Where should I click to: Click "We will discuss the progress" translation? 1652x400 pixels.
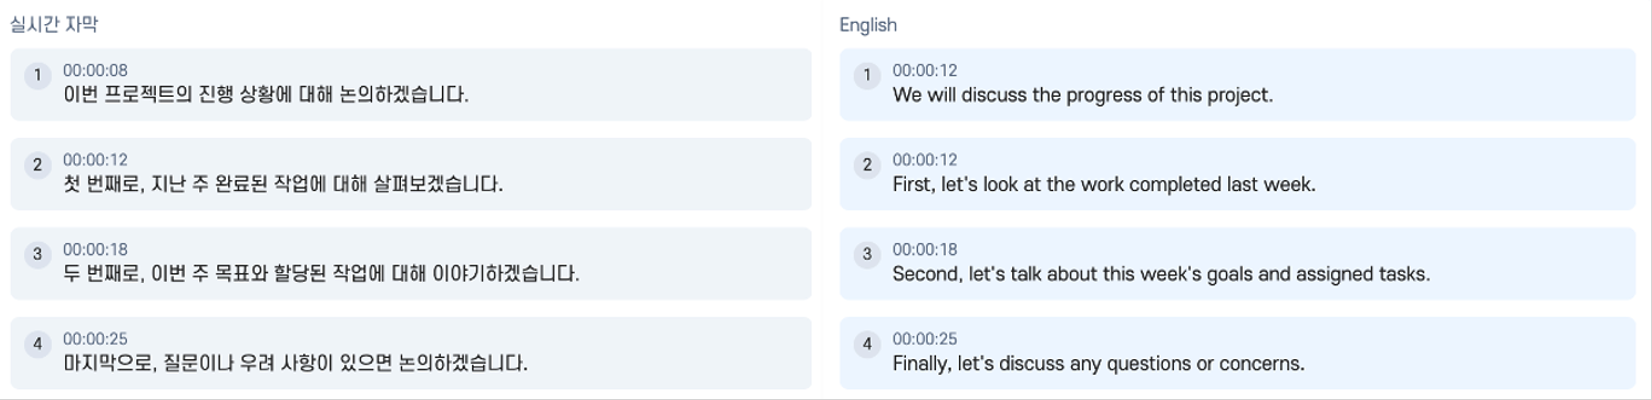[x=1082, y=95]
